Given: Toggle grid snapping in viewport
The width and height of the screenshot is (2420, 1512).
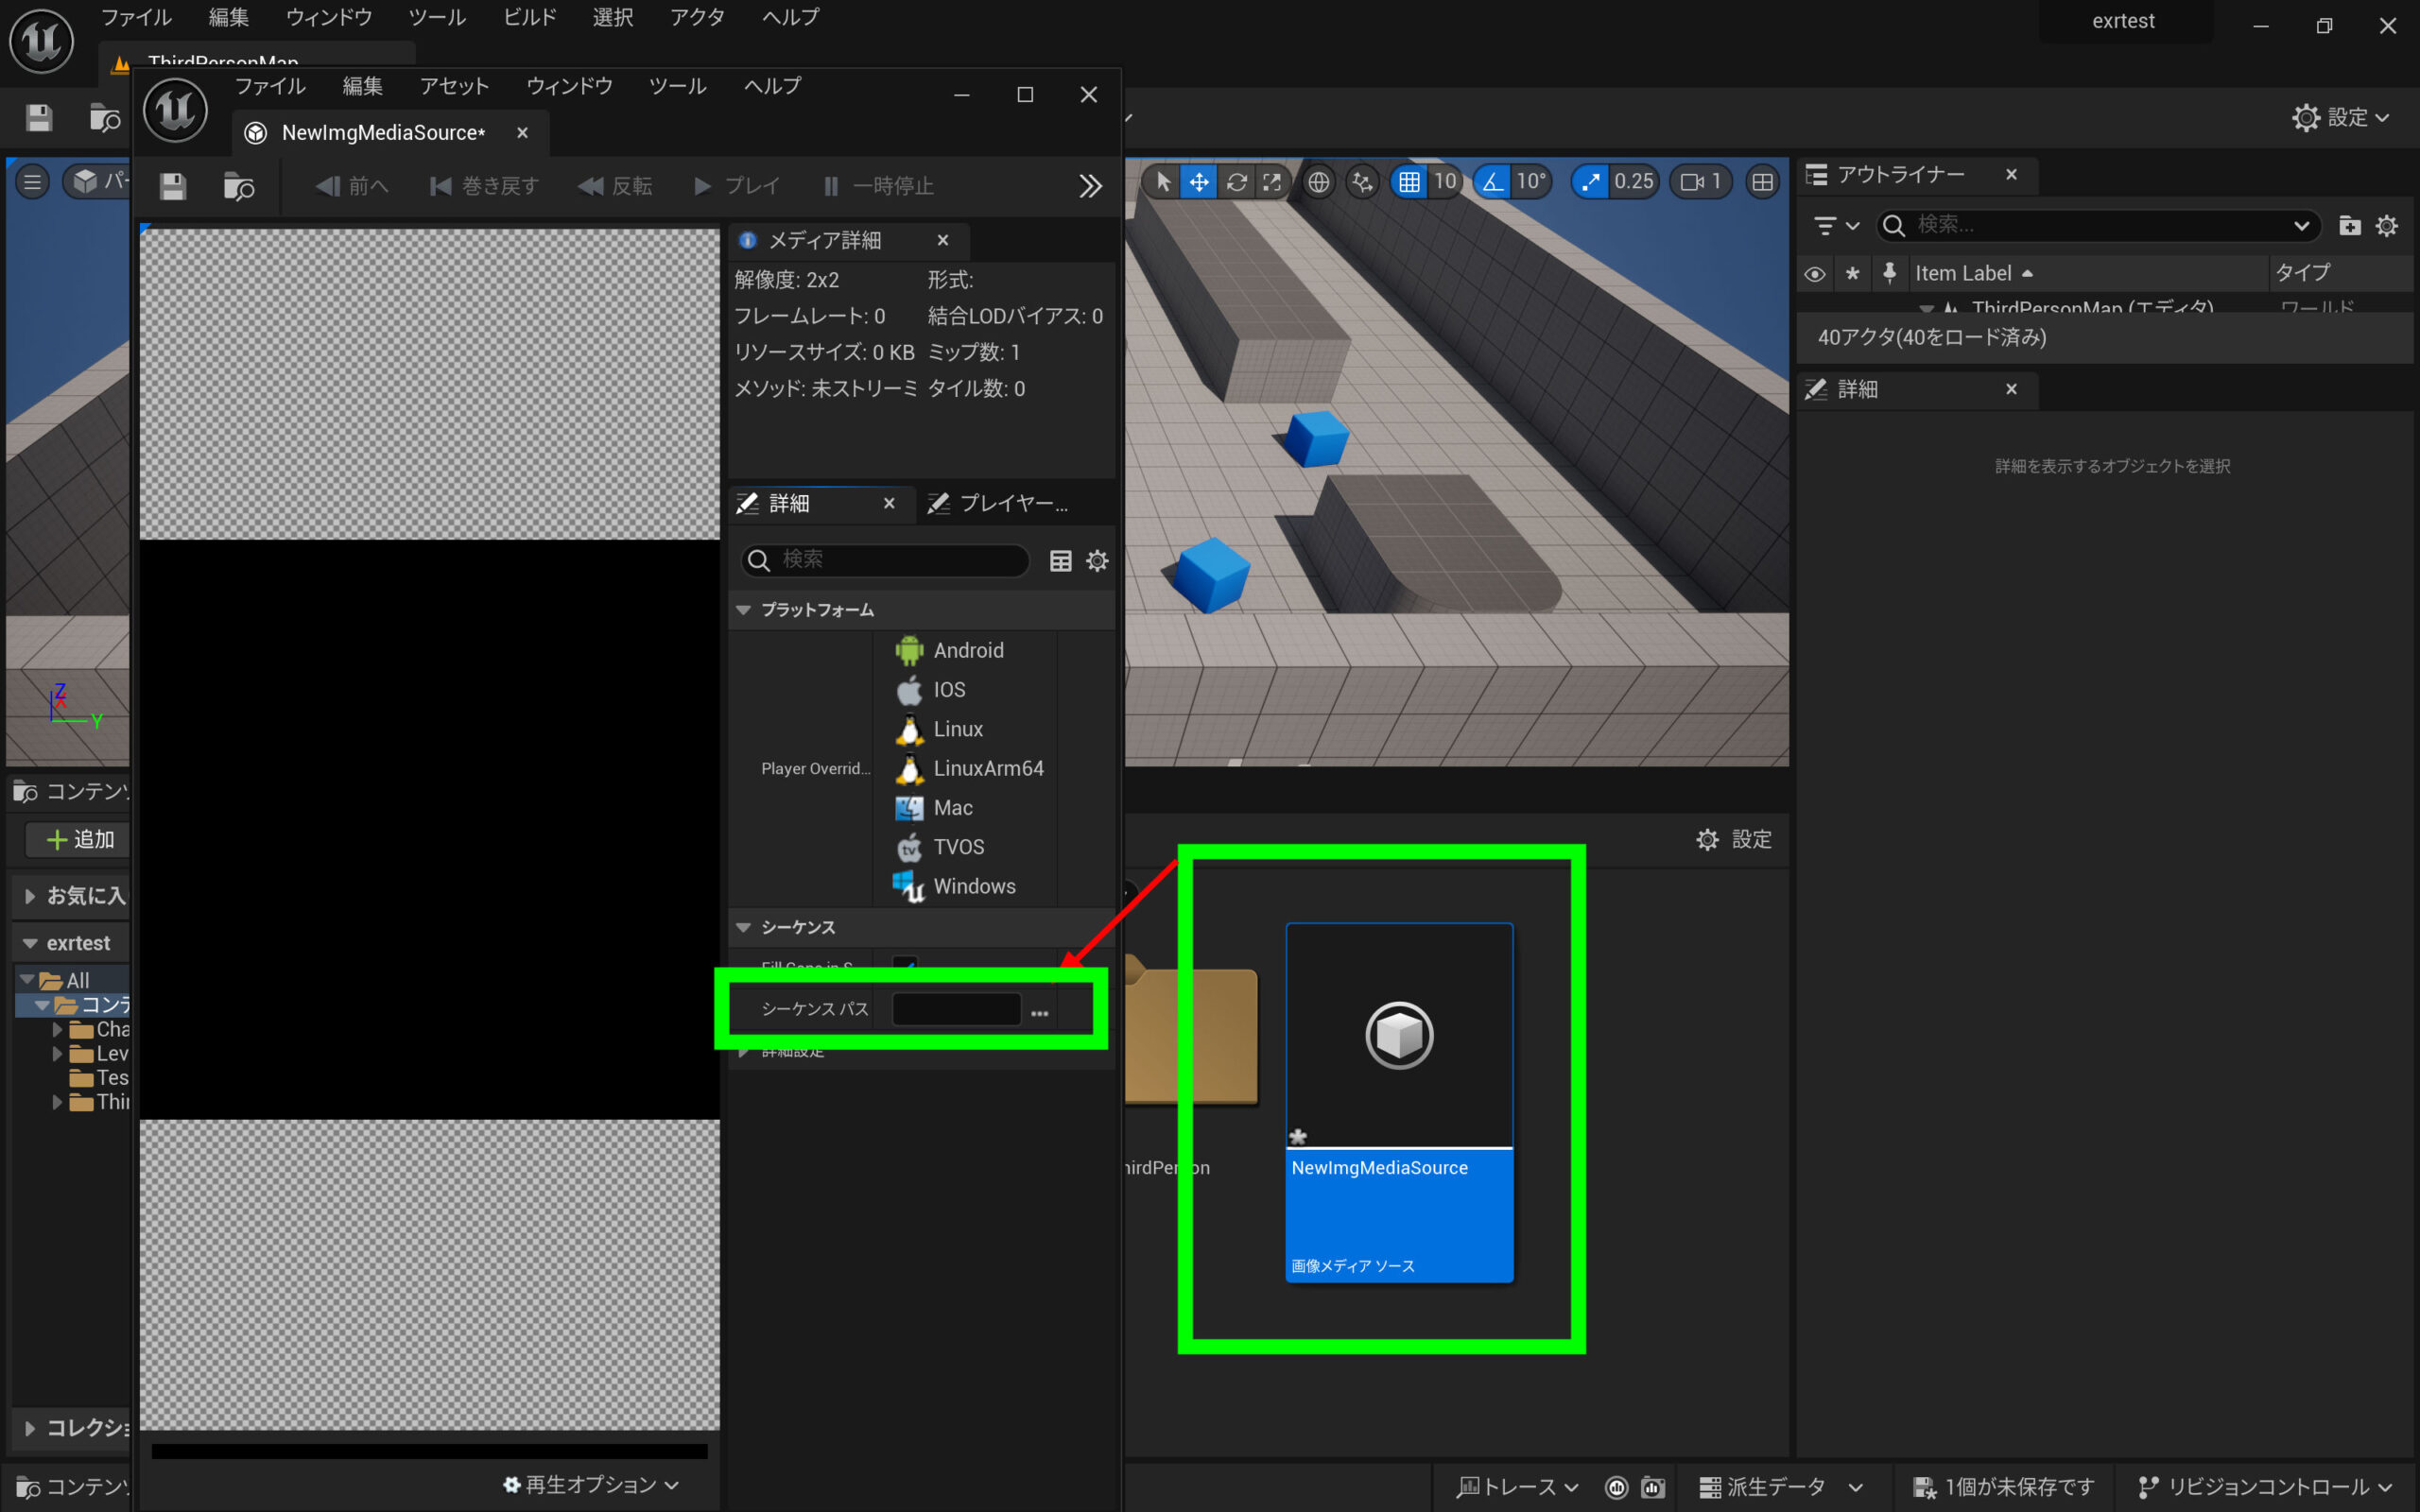Looking at the screenshot, I should tap(1409, 182).
